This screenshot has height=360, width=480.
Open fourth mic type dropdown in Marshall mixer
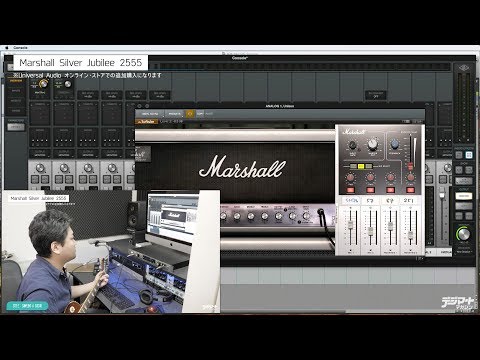[x=409, y=201]
